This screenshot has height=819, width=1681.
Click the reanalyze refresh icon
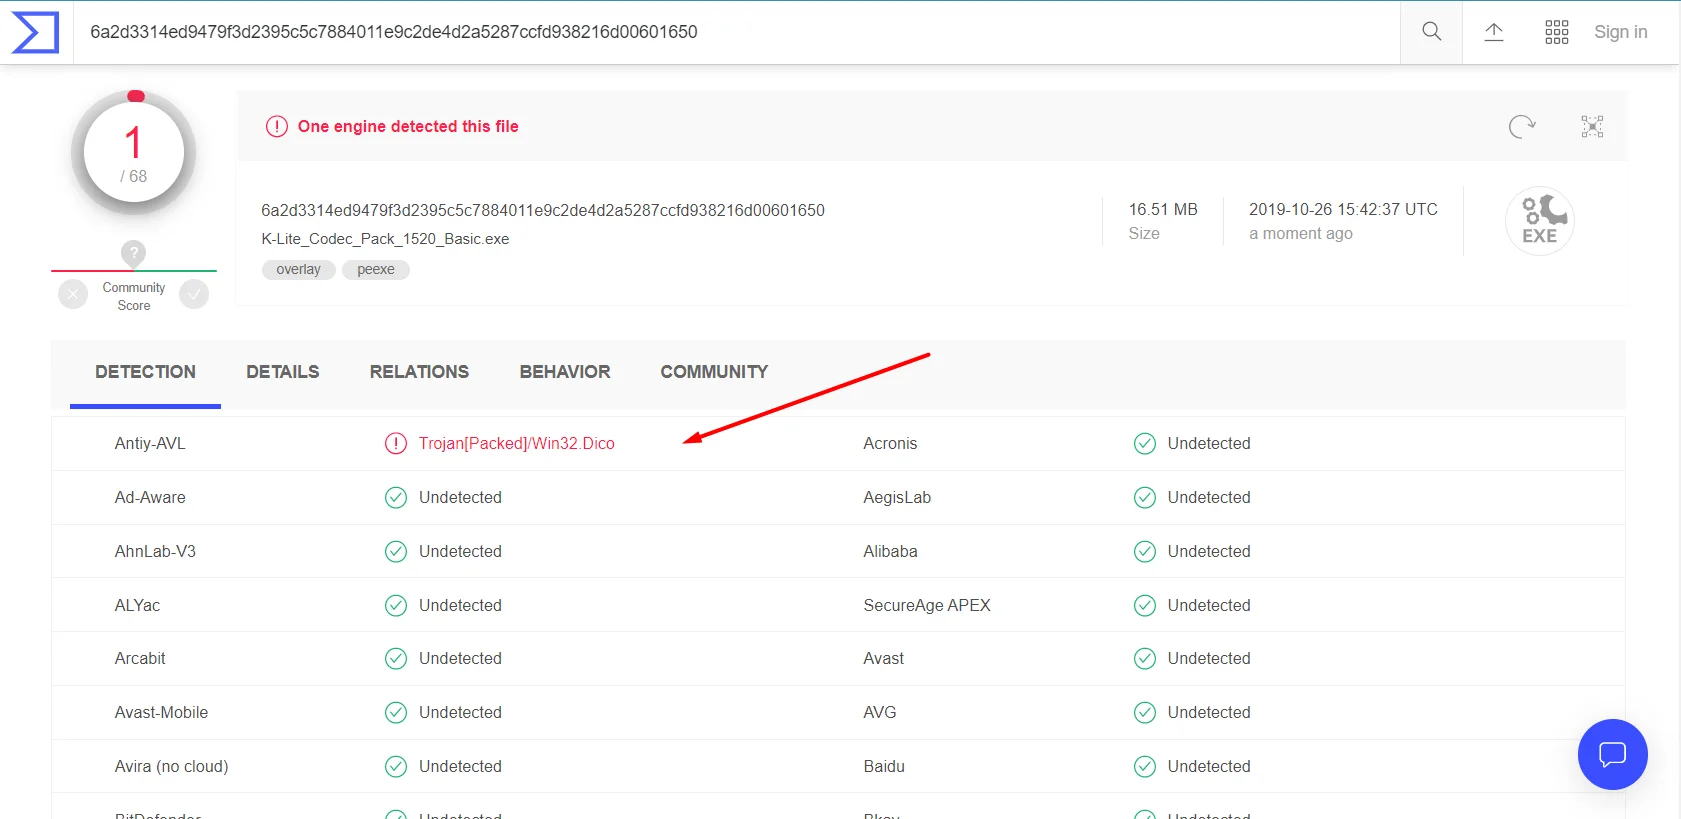click(1521, 127)
